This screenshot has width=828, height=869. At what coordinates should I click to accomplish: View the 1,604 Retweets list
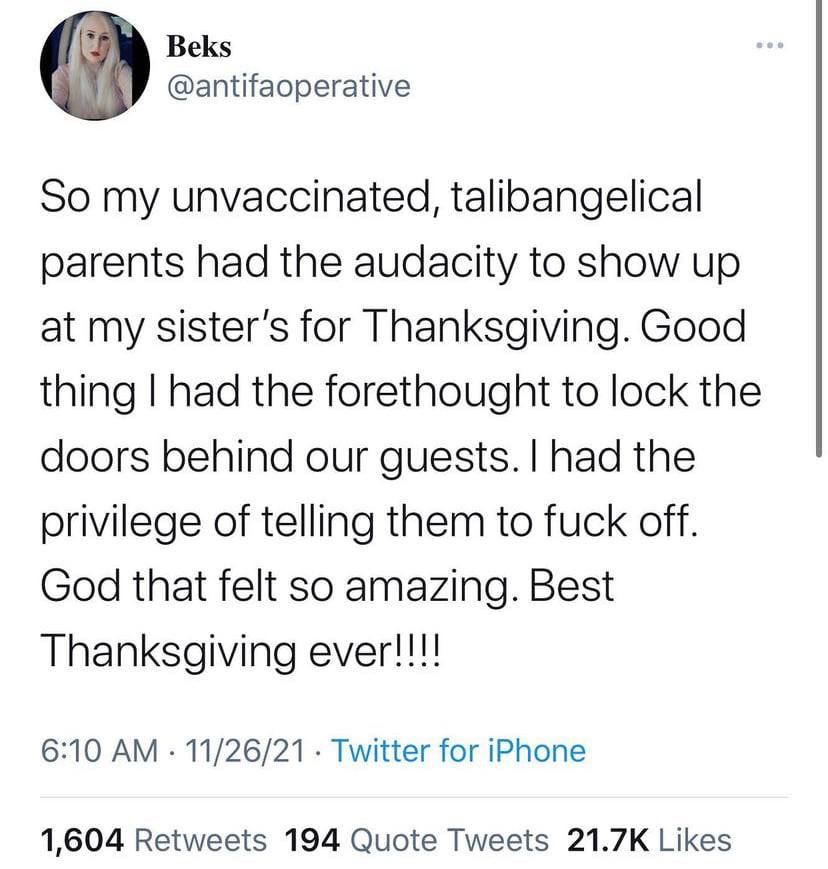[153, 840]
